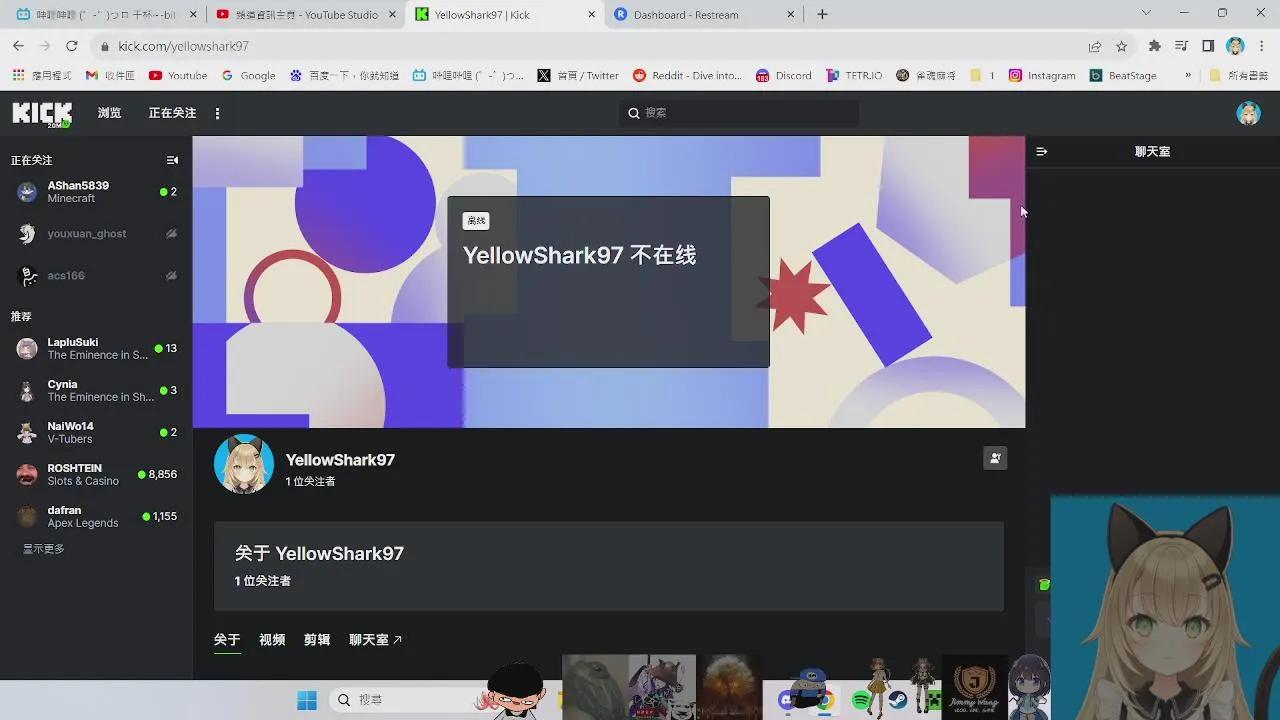Image resolution: width=1280 pixels, height=720 pixels.
Task: Open the TETR.IO bookmark
Action: pos(853,75)
